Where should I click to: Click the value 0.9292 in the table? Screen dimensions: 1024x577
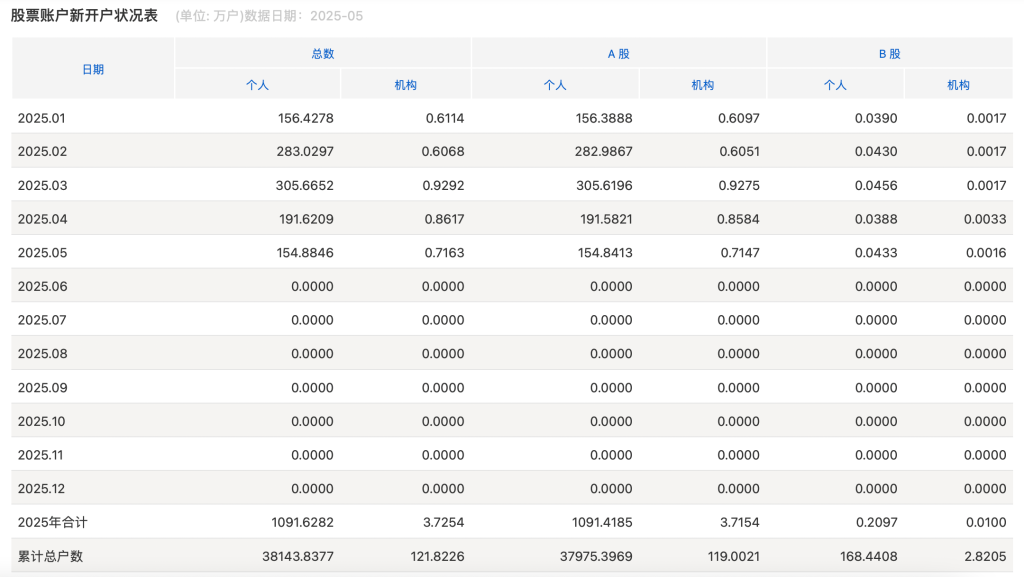(x=442, y=185)
